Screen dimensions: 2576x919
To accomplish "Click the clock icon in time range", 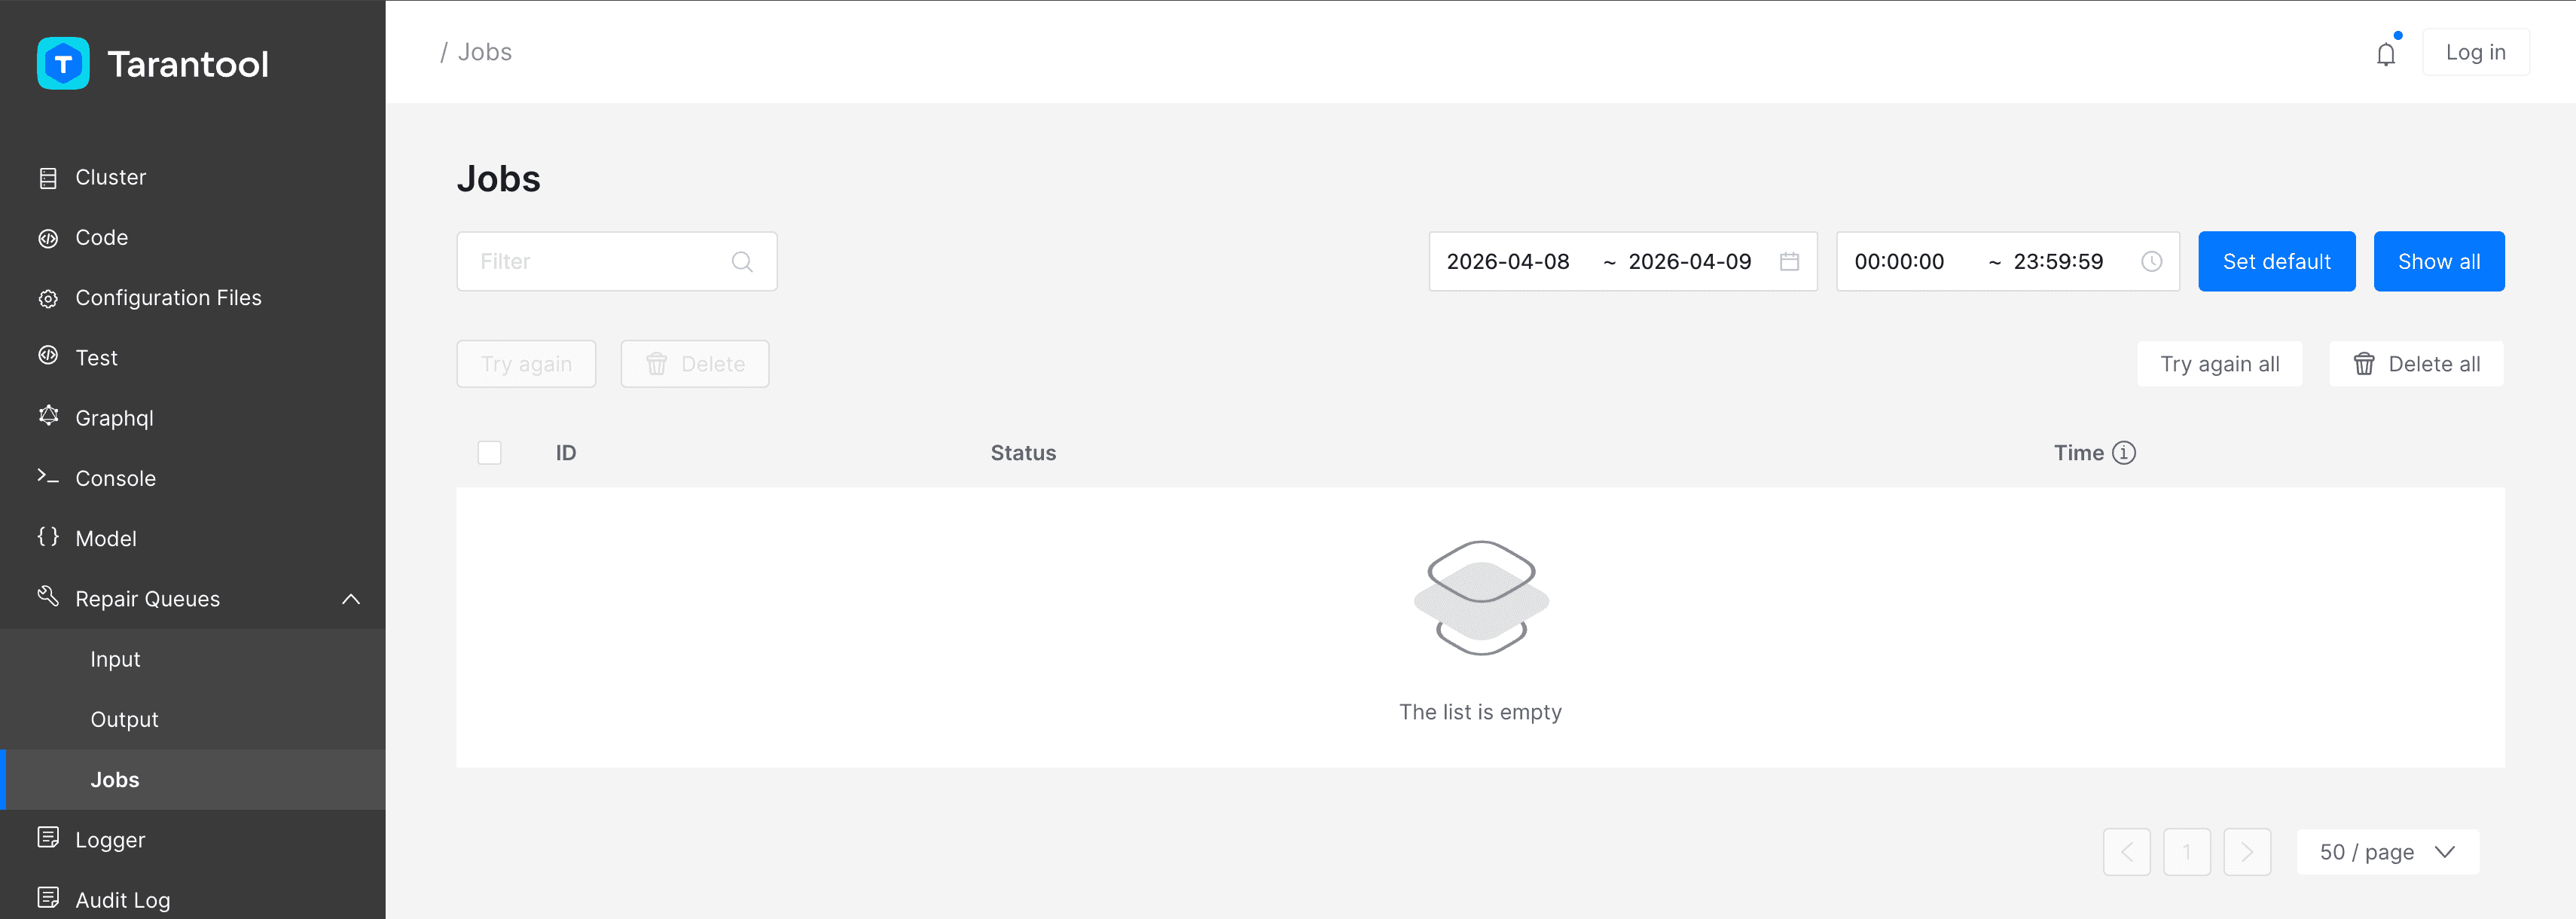I will pyautogui.click(x=2151, y=262).
